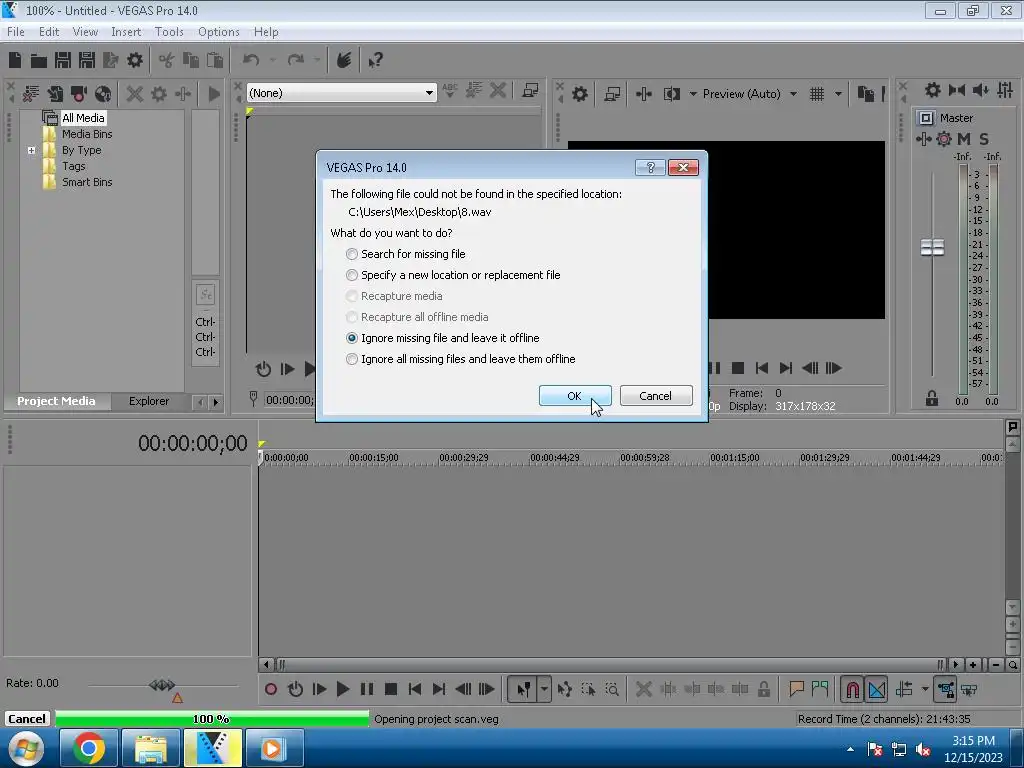Open the File menu
Screen dimensions: 1024x768
coord(16,32)
